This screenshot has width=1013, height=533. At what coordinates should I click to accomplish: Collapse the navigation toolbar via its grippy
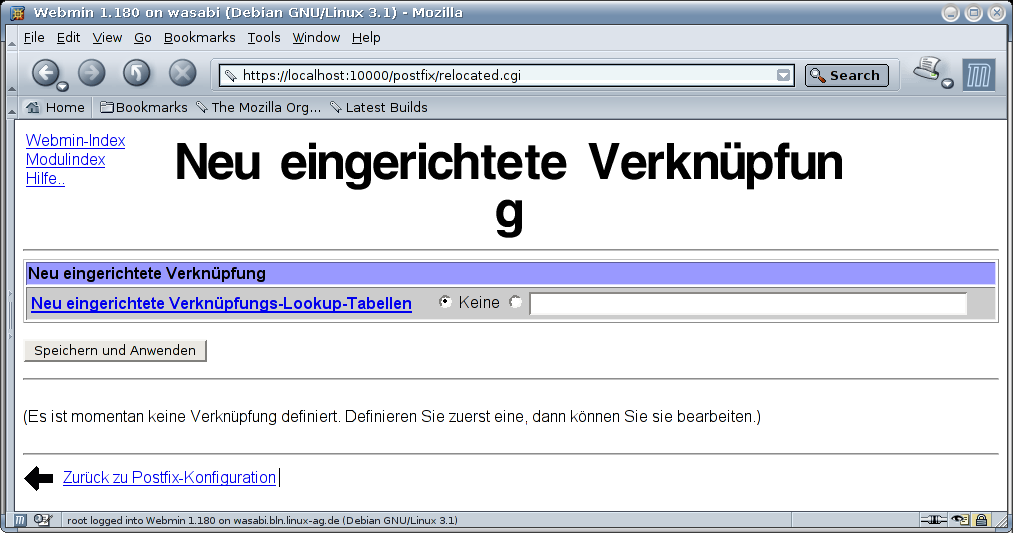click(12, 74)
